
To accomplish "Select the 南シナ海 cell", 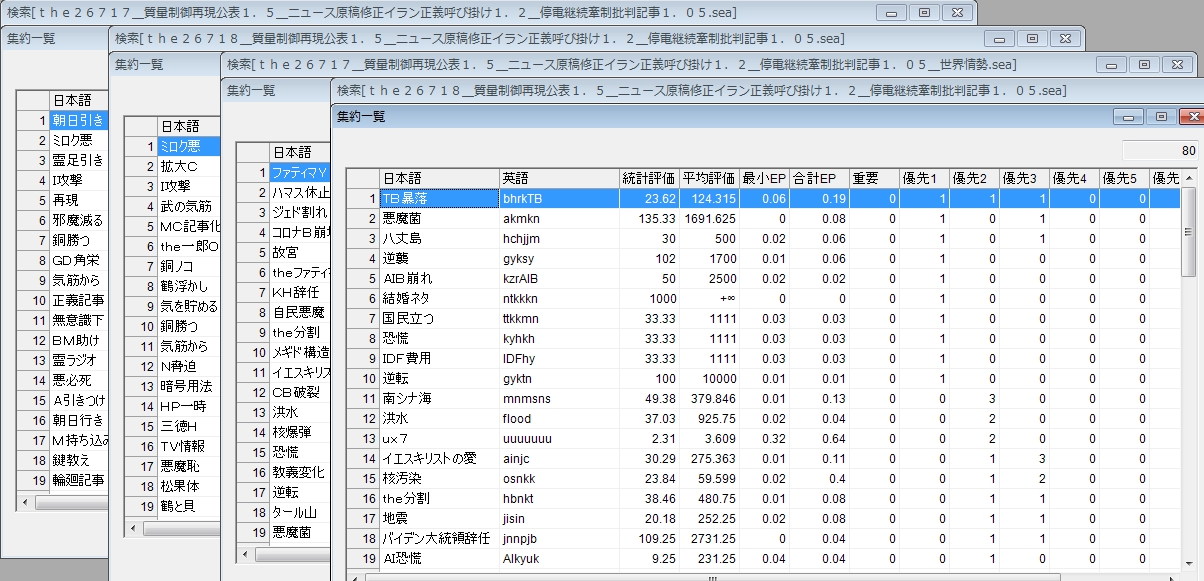I will pos(439,398).
